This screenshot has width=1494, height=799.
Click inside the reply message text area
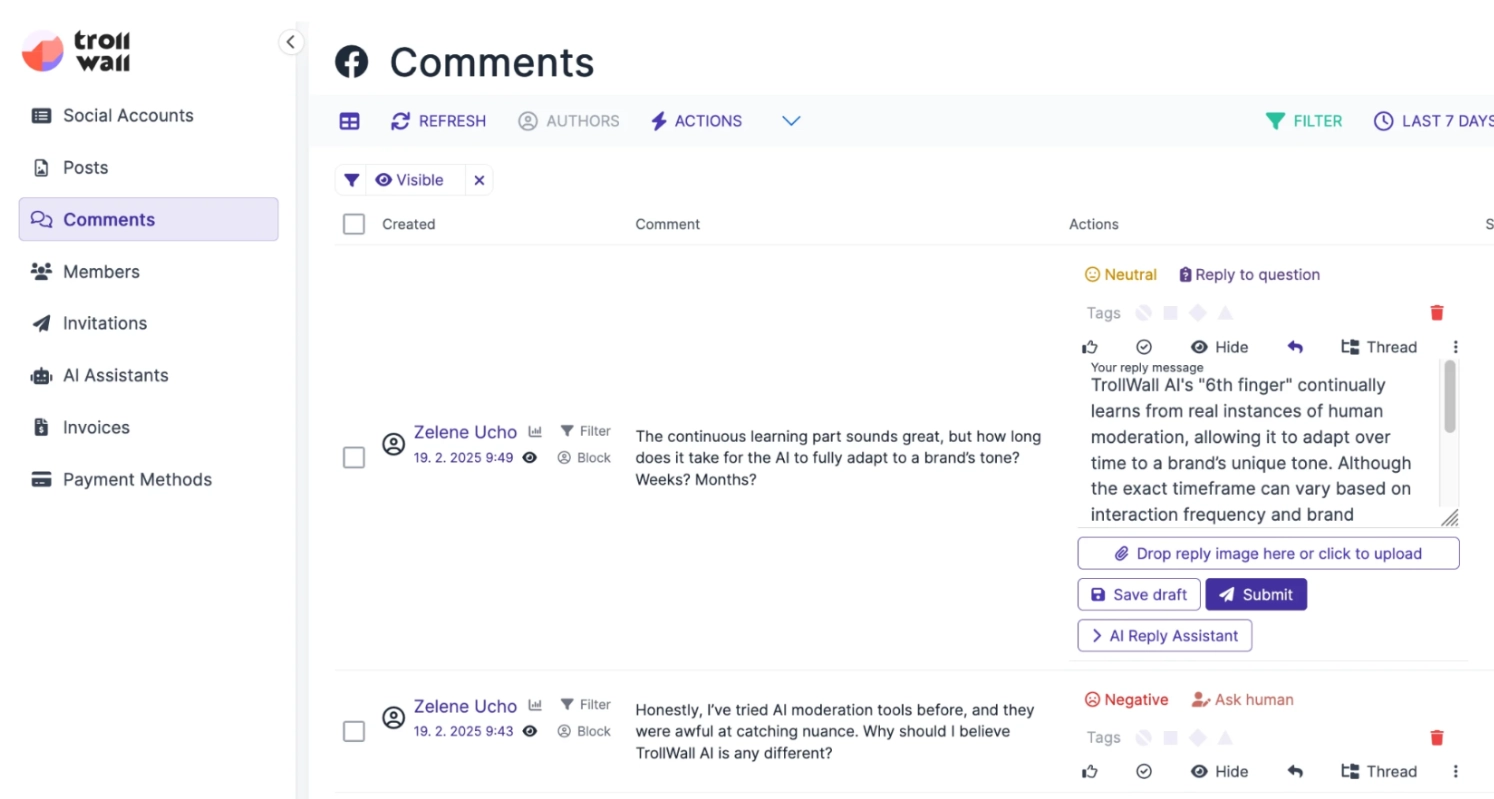(1260, 445)
